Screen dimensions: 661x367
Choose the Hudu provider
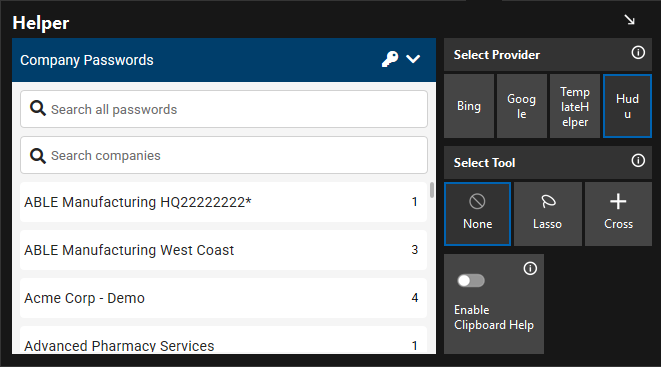627,106
